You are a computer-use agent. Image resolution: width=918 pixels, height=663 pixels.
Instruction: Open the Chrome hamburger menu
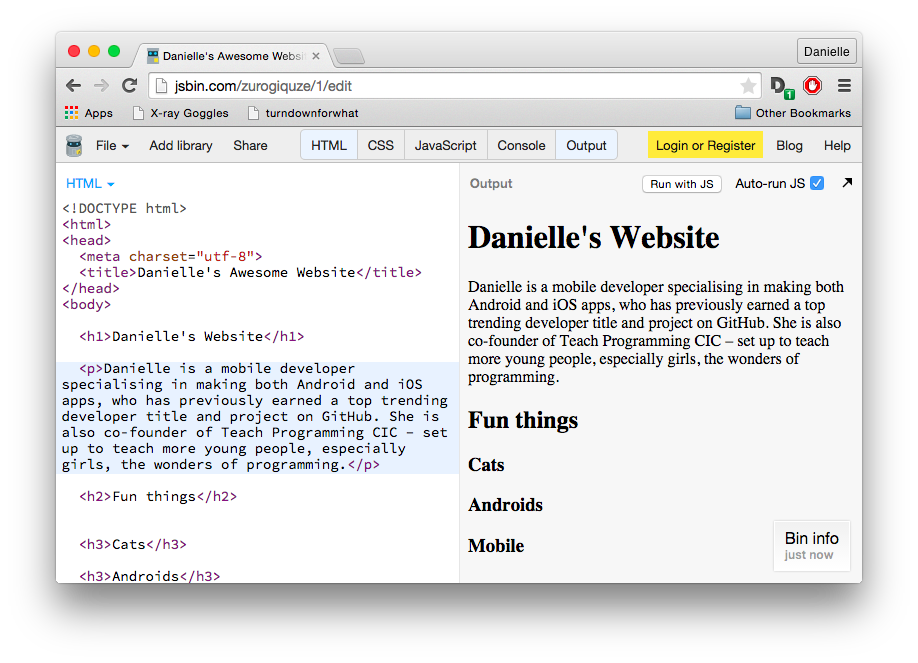pos(844,86)
